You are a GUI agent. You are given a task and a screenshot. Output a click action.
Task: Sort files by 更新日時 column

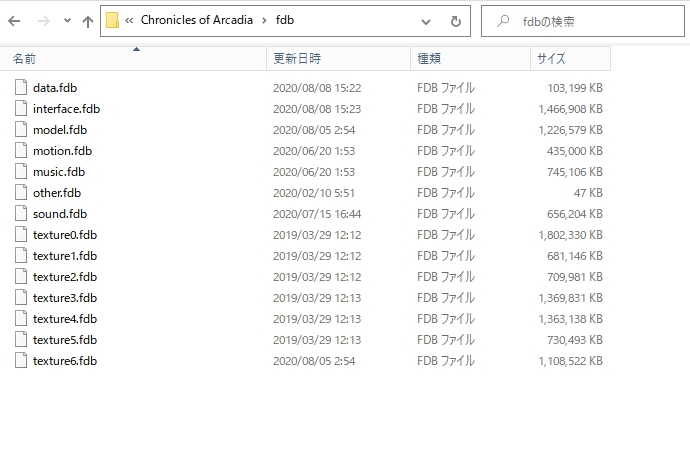pos(296,59)
